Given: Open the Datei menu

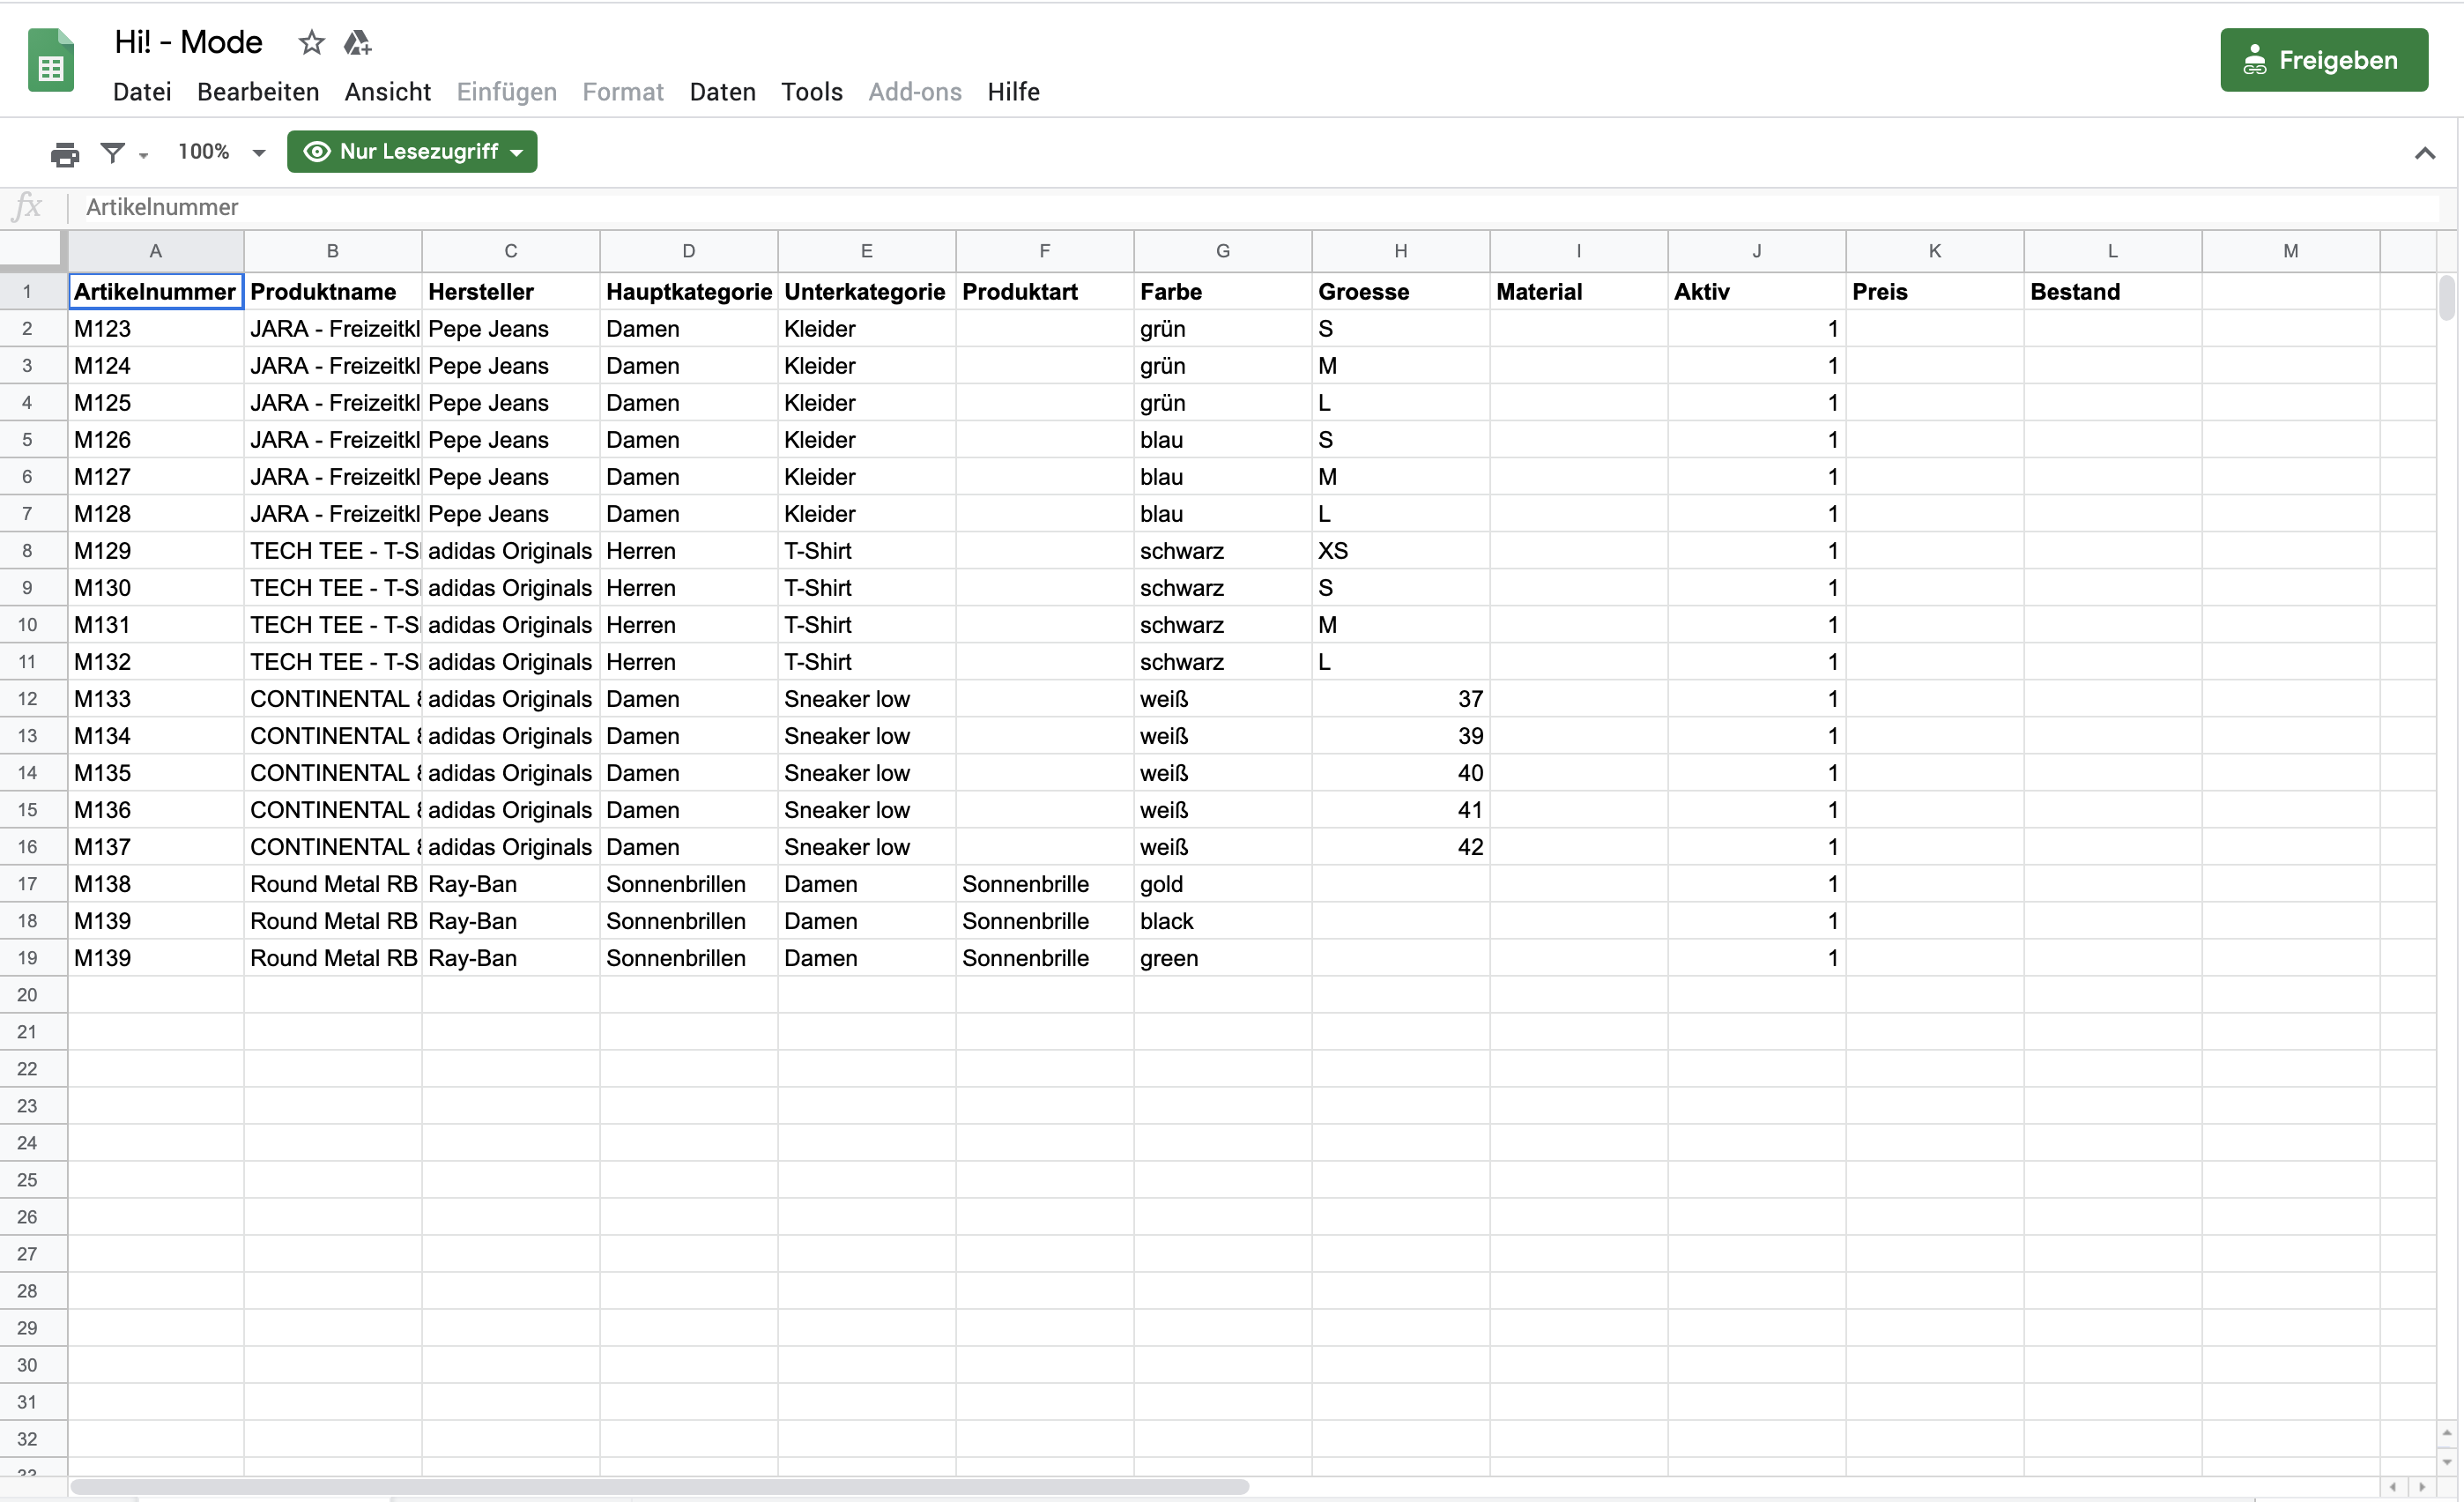Looking at the screenshot, I should 142,92.
